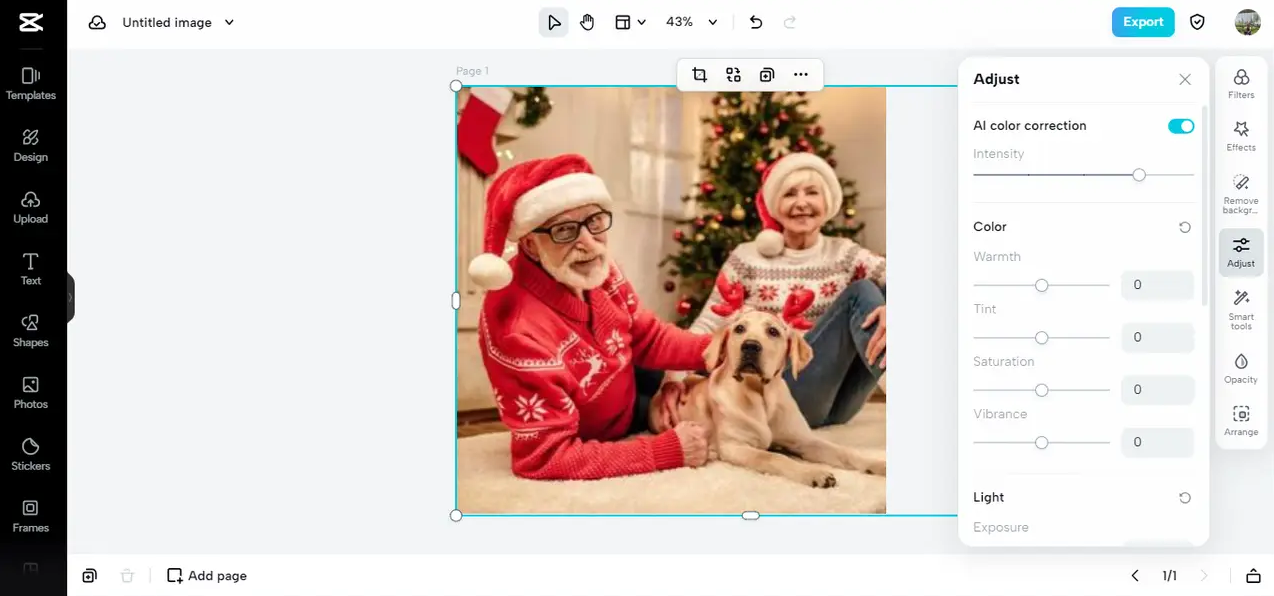The width and height of the screenshot is (1274, 596).
Task: Open the Upload panel
Action: click(31, 207)
